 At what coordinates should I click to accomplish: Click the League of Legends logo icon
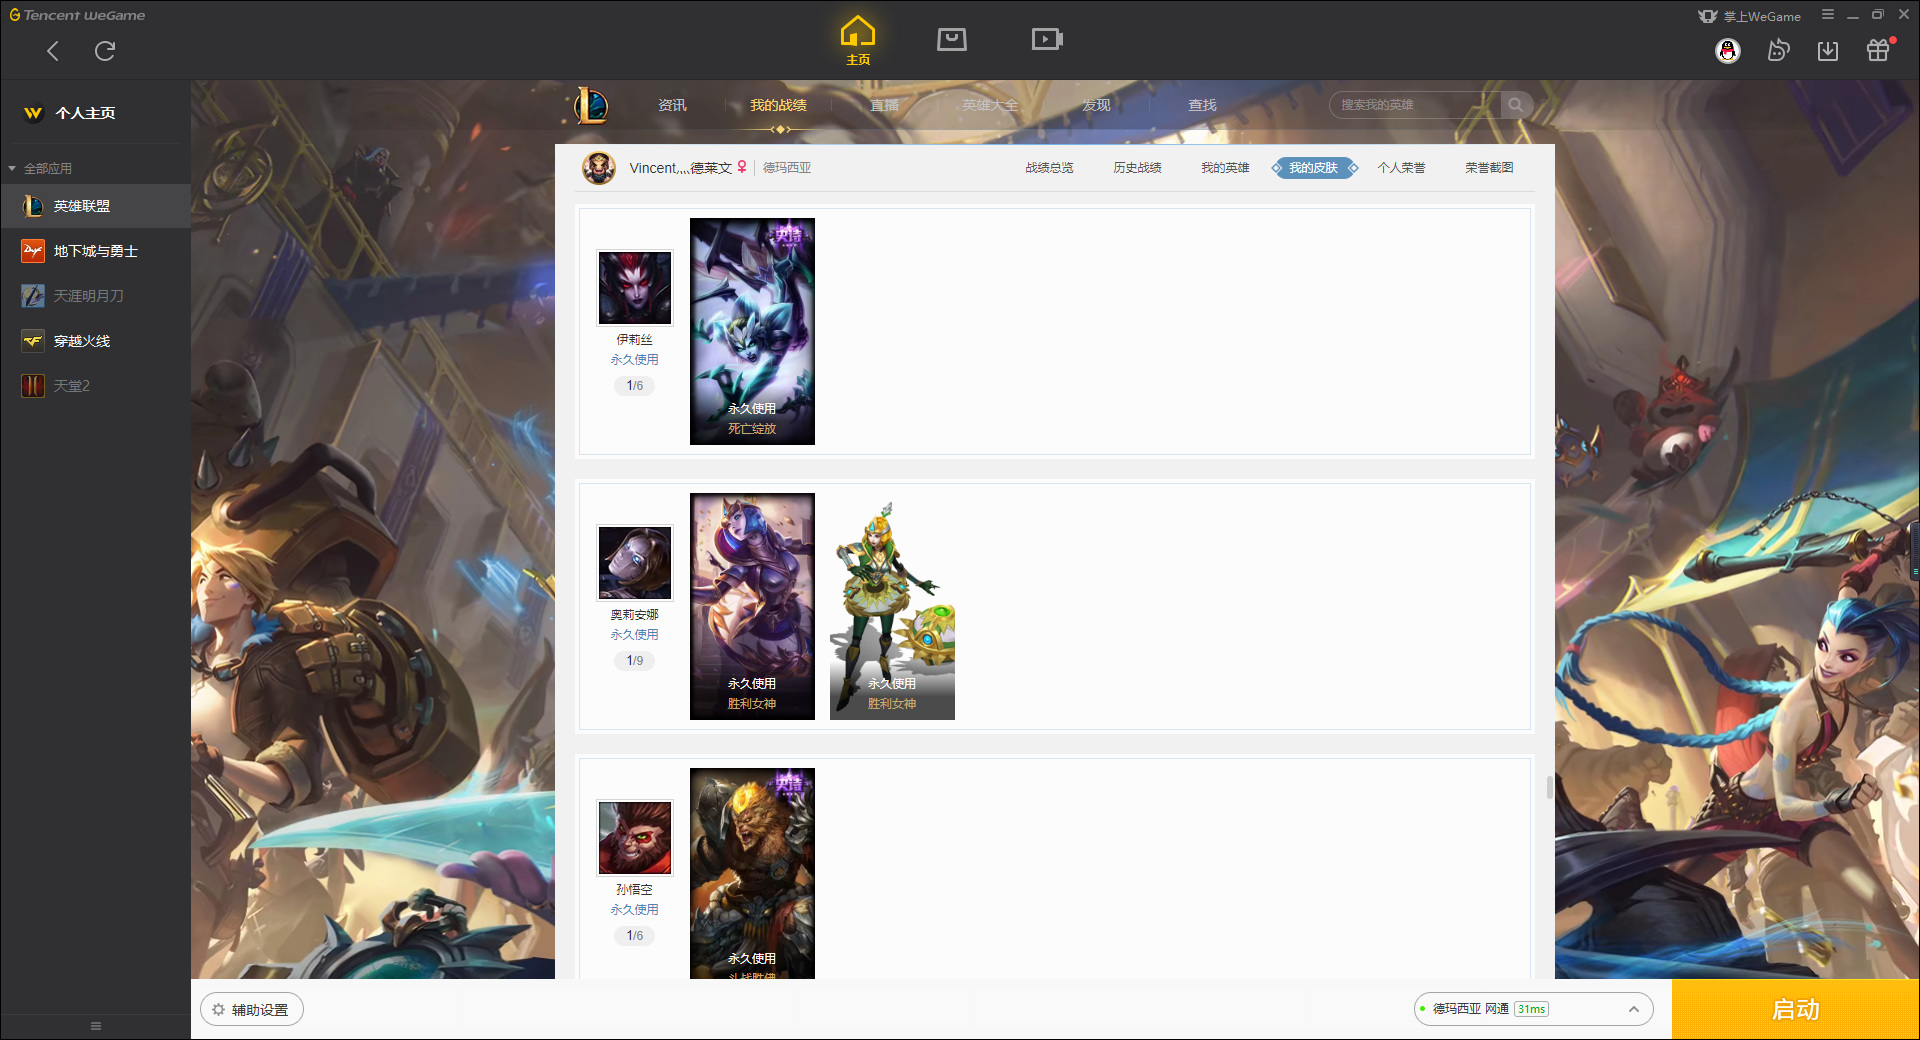[x=590, y=105]
